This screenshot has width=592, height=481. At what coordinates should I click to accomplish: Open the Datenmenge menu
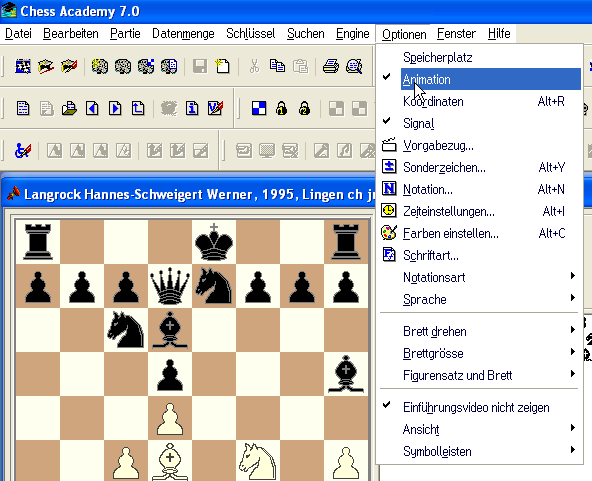pyautogui.click(x=183, y=34)
